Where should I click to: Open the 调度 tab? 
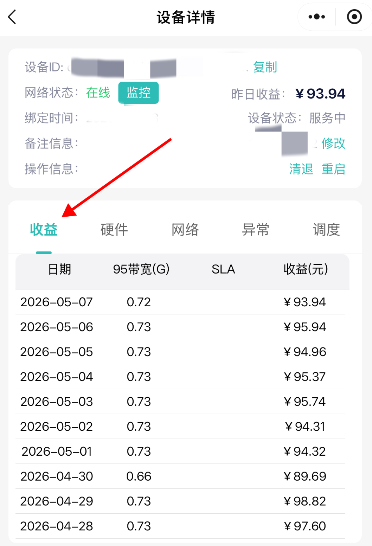point(326,229)
